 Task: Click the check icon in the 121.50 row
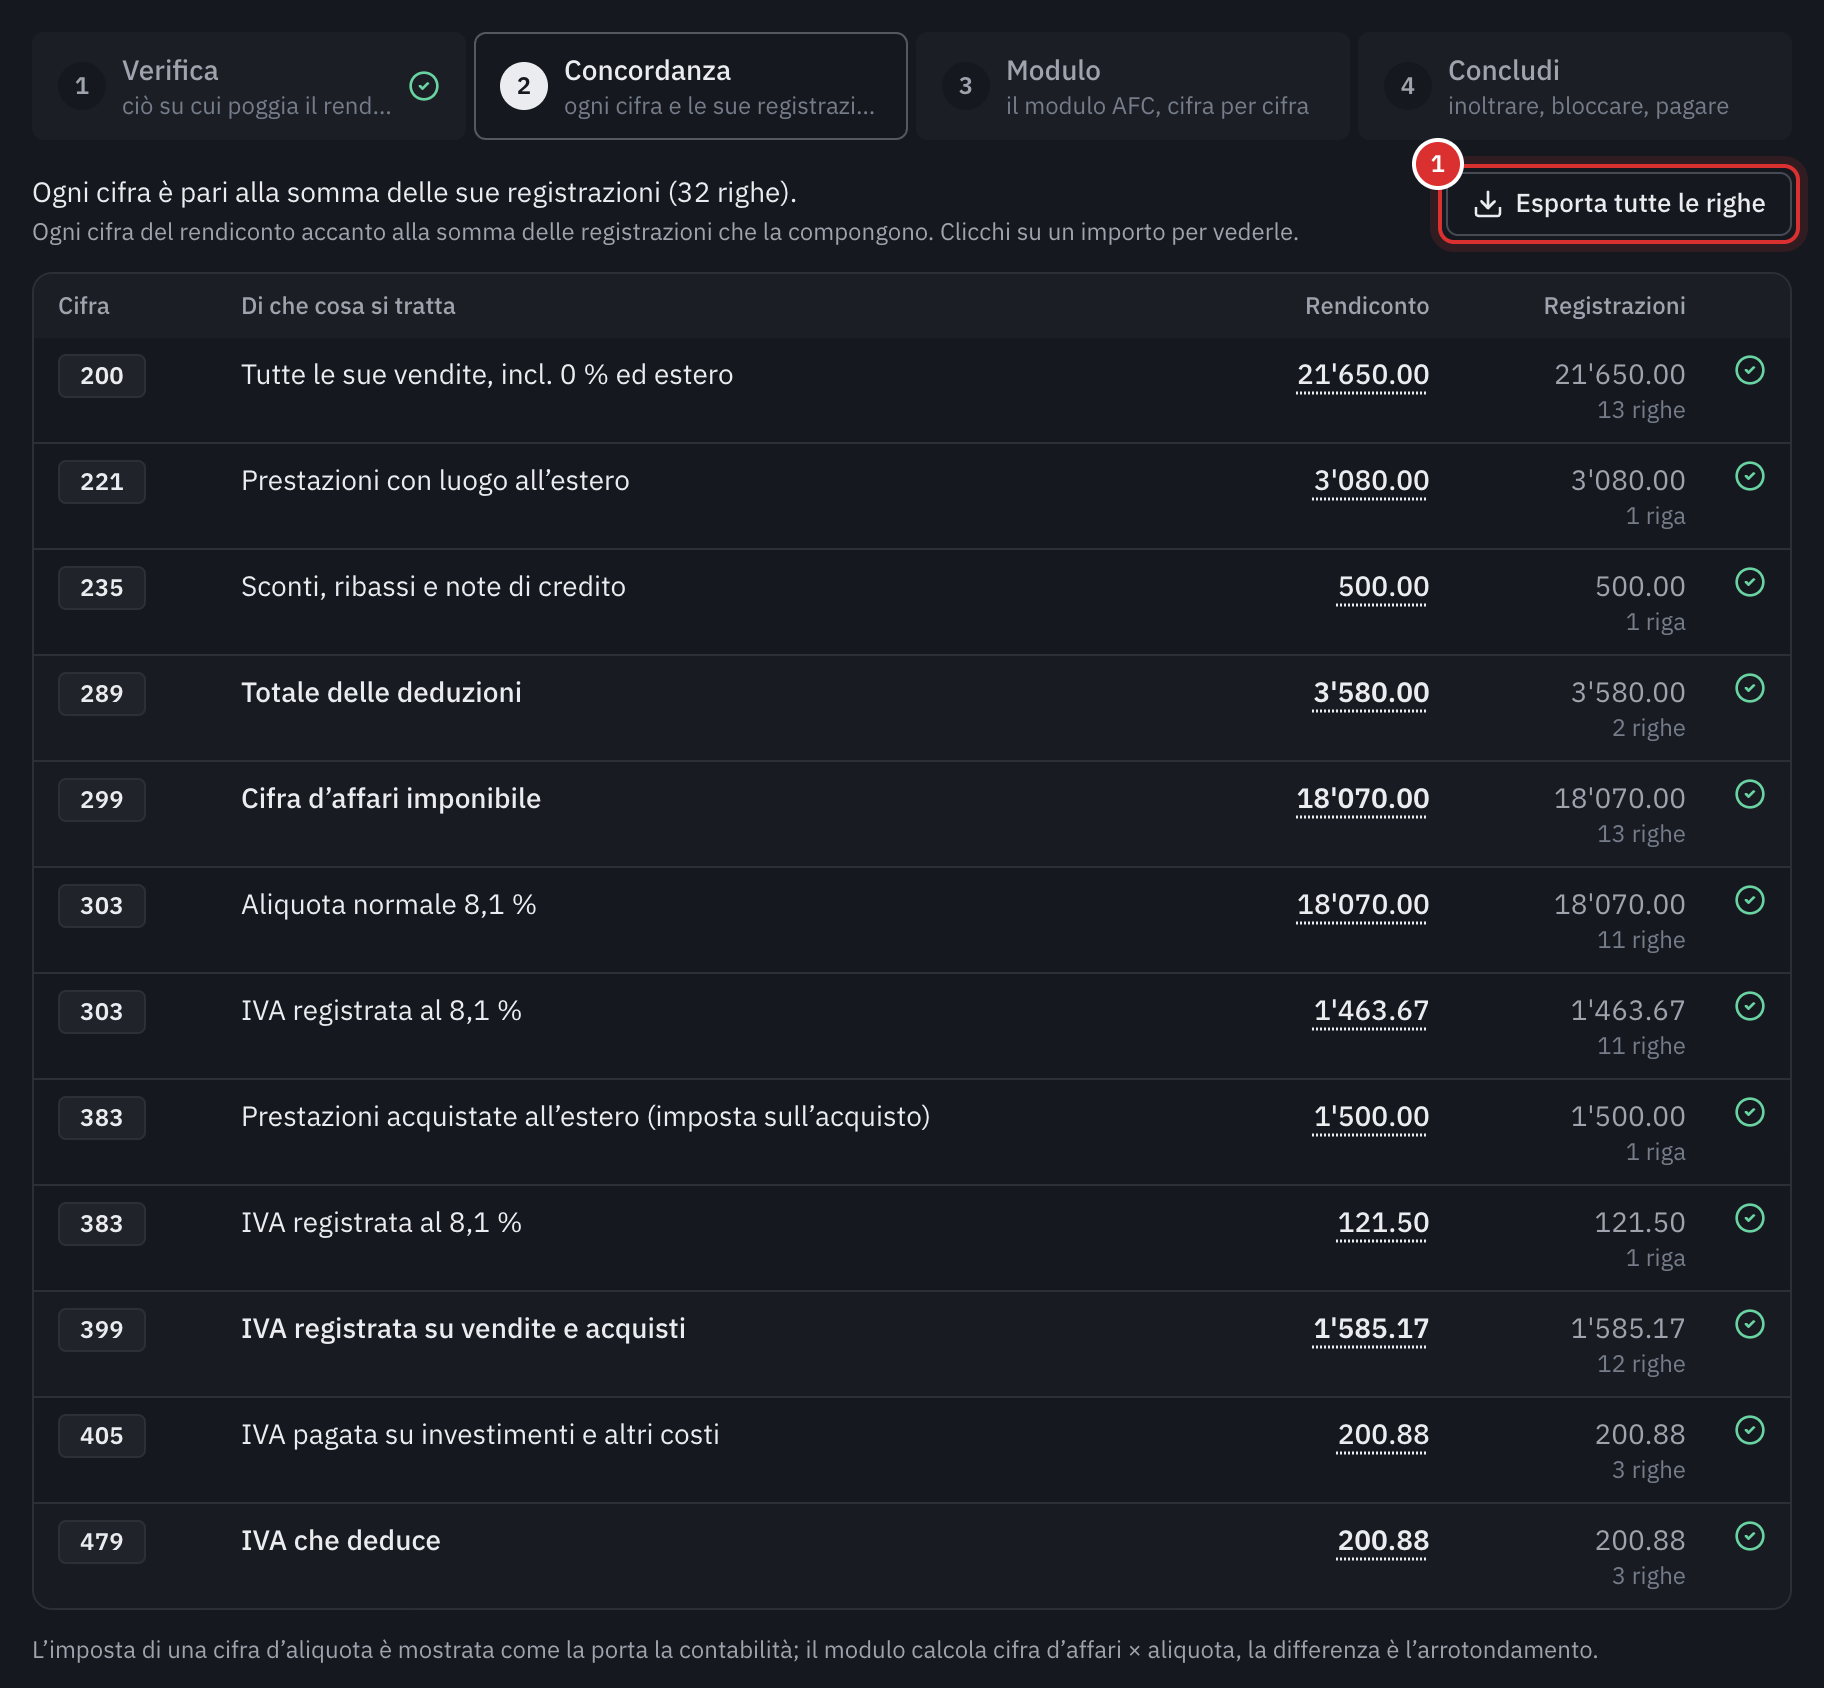1750,1218
